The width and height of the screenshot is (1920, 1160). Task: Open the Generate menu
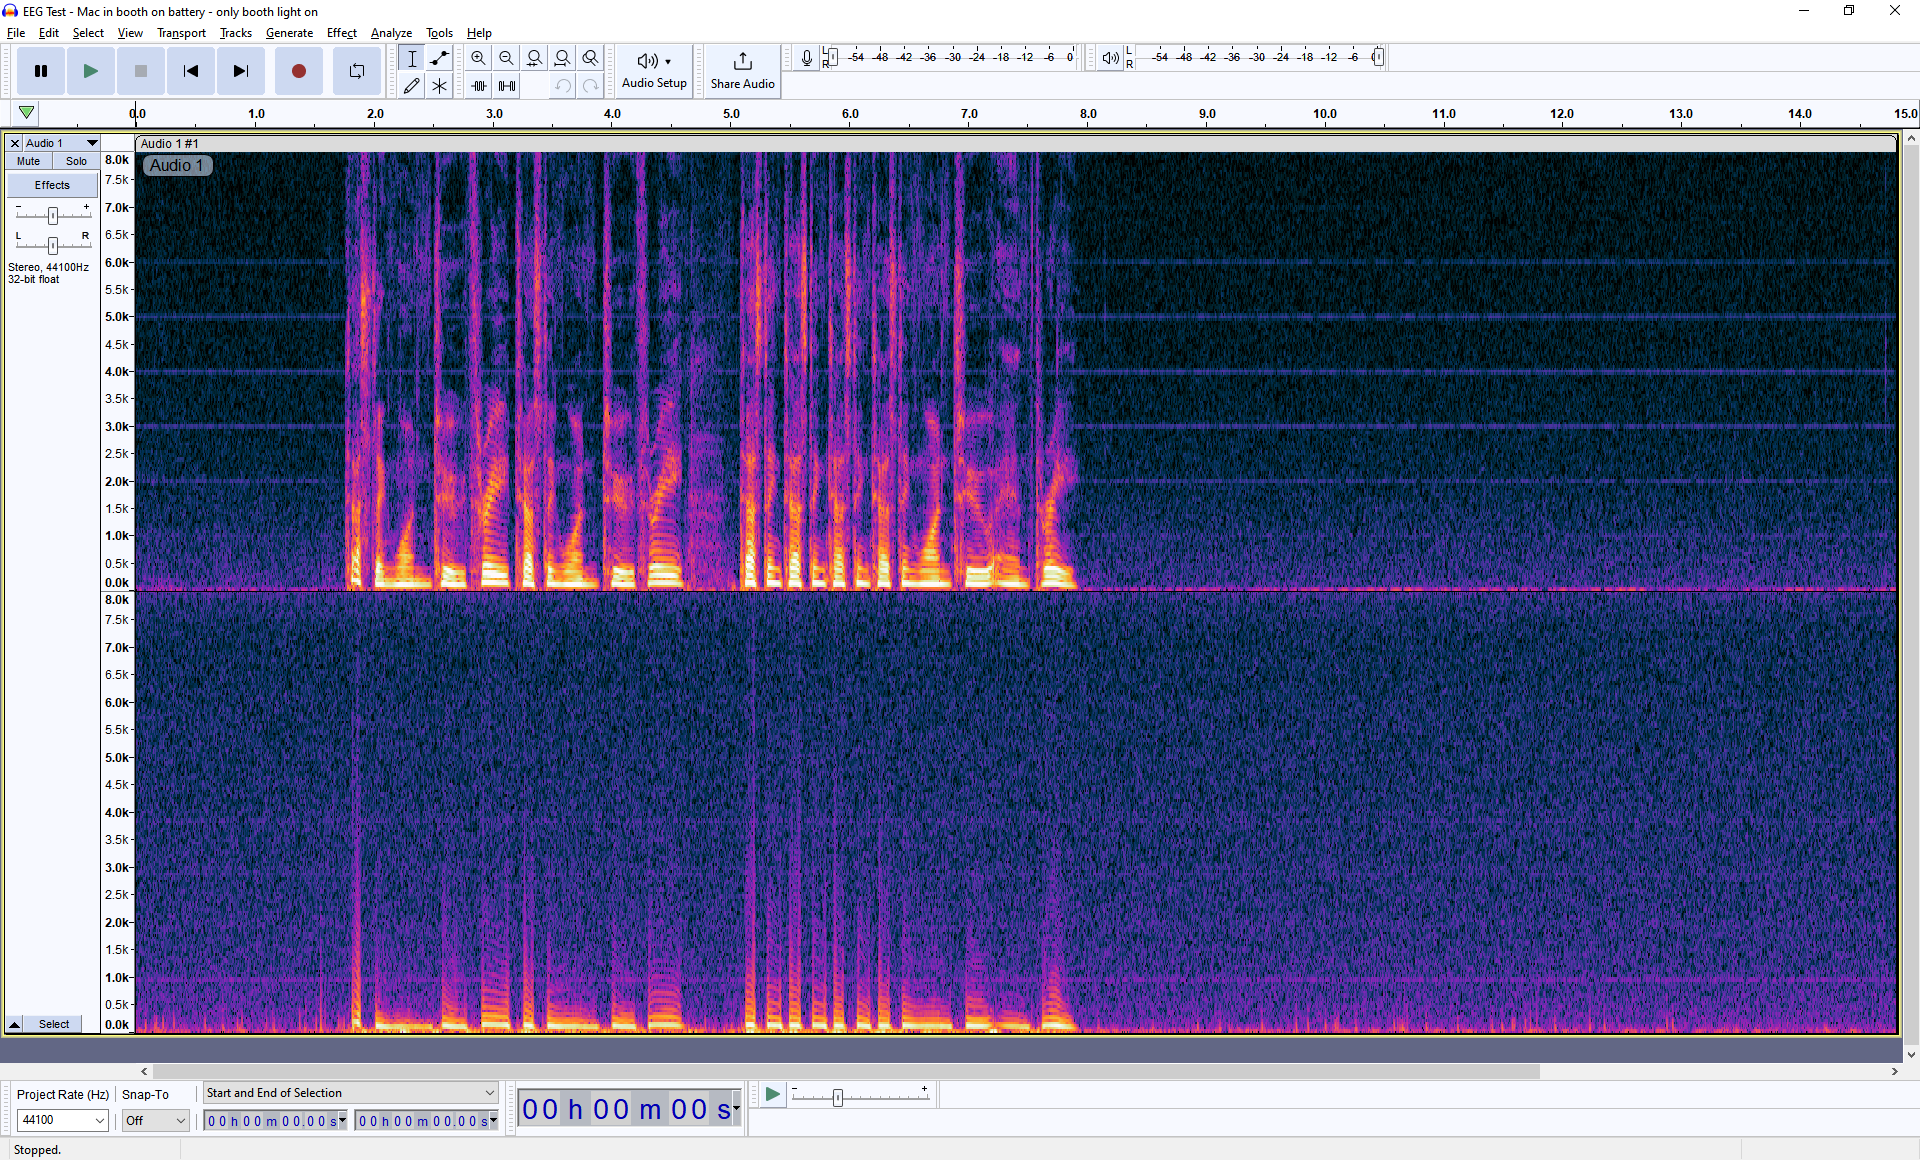289,33
